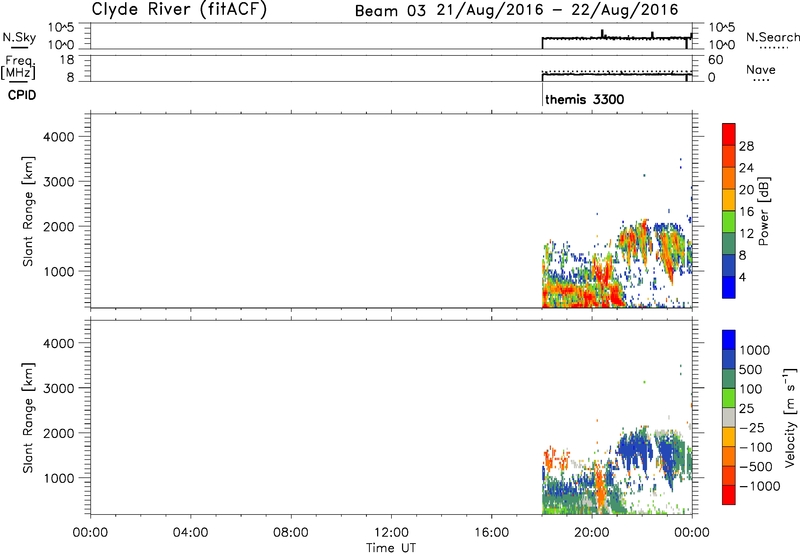Click the "04:00" tick label on the time axis
This screenshot has width=800, height=554.
pos(190,533)
